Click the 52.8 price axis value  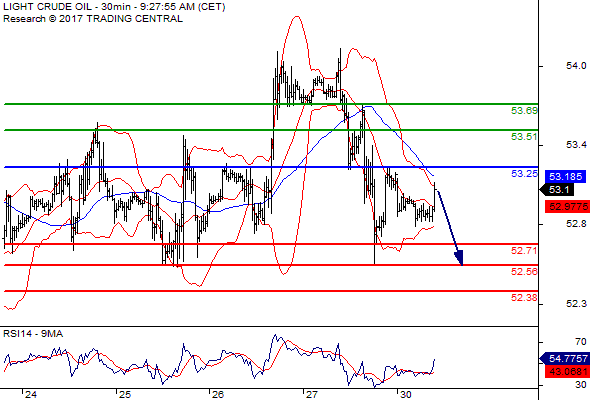[x=576, y=224]
